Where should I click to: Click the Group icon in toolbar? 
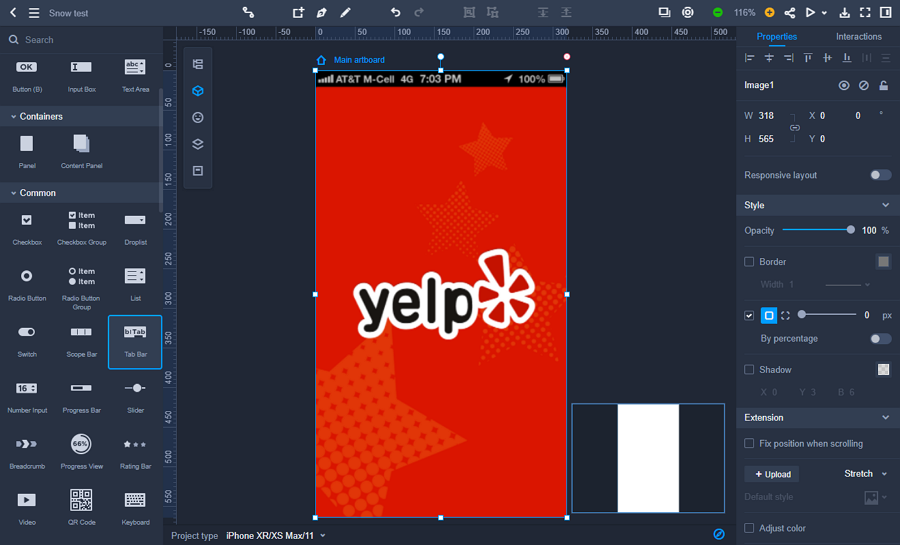[469, 12]
